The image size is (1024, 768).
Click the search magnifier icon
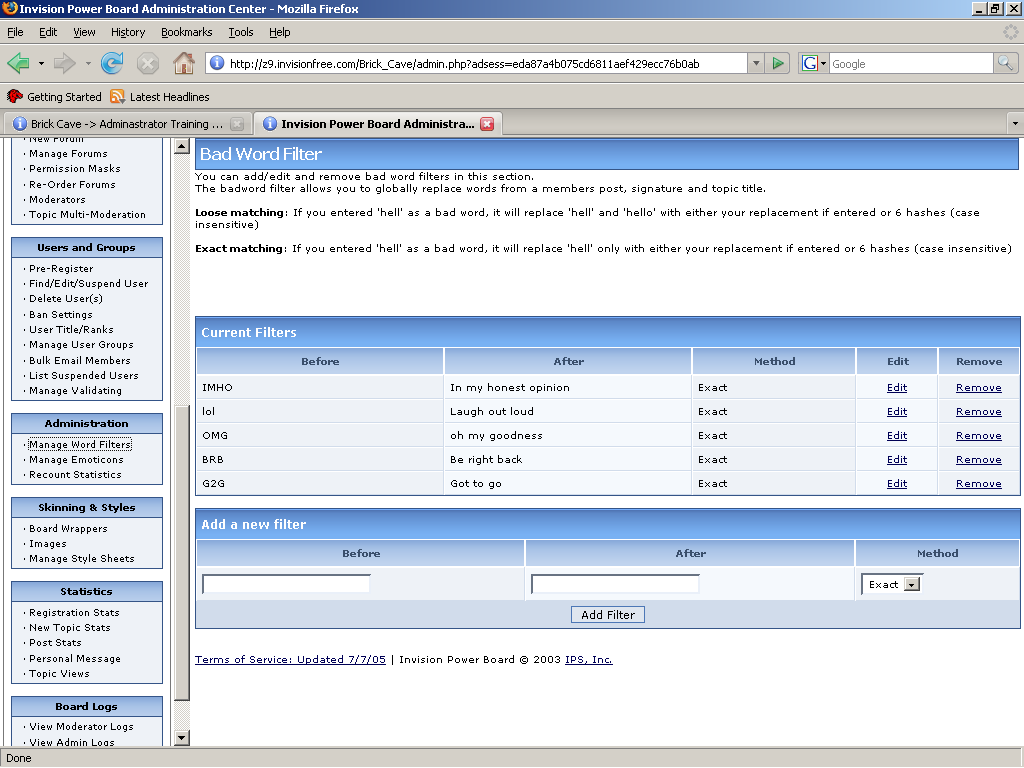click(1005, 63)
